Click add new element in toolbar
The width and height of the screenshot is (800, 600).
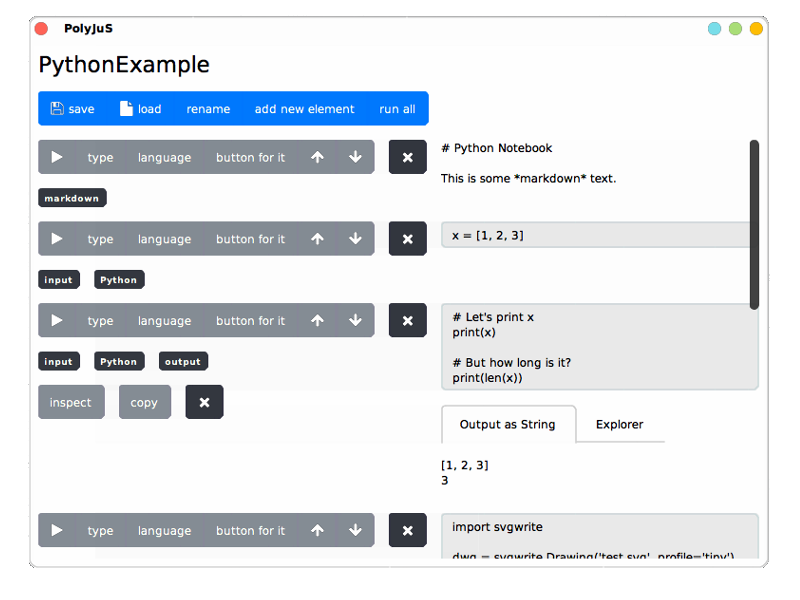[x=304, y=109]
